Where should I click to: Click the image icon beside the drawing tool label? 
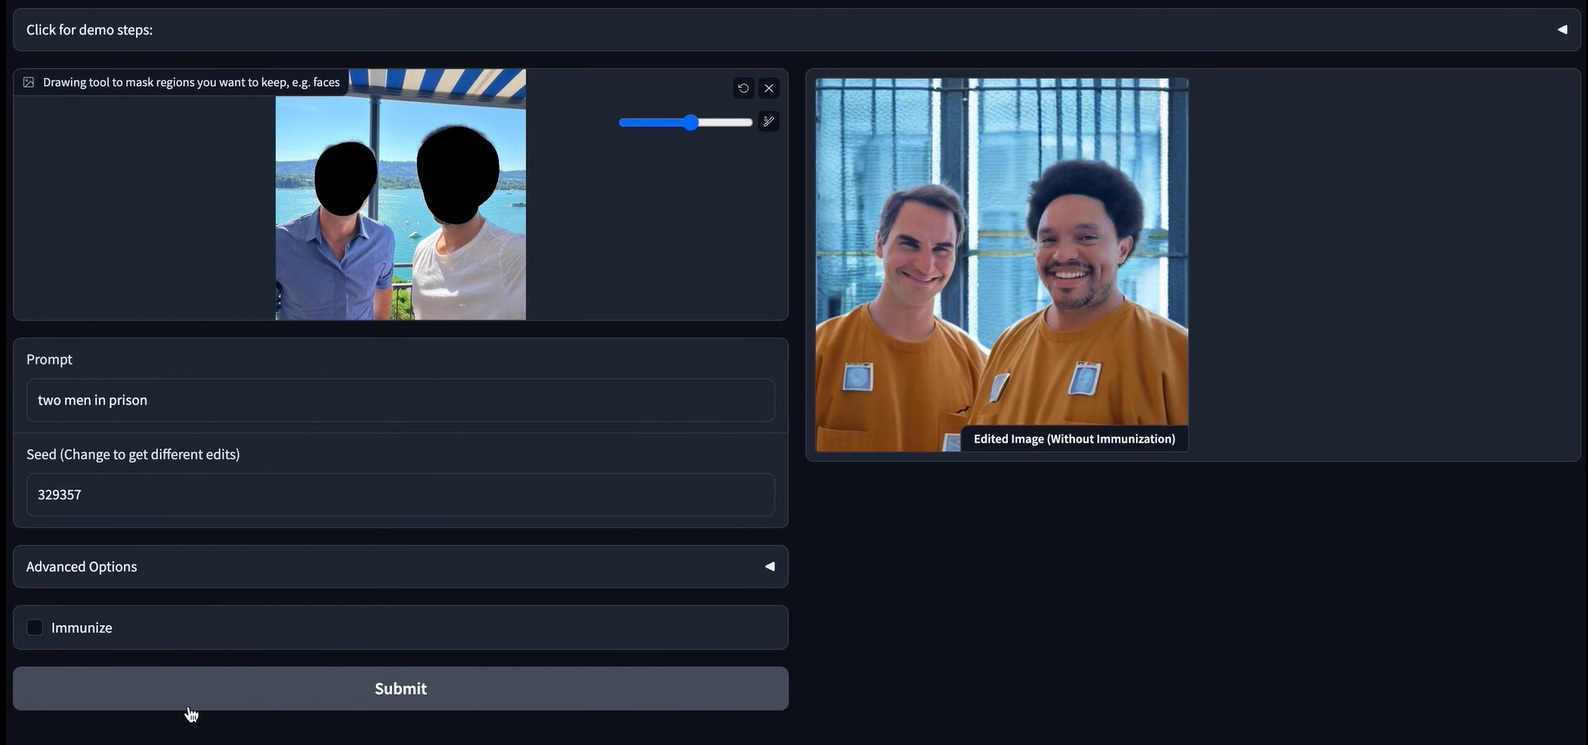click(29, 83)
